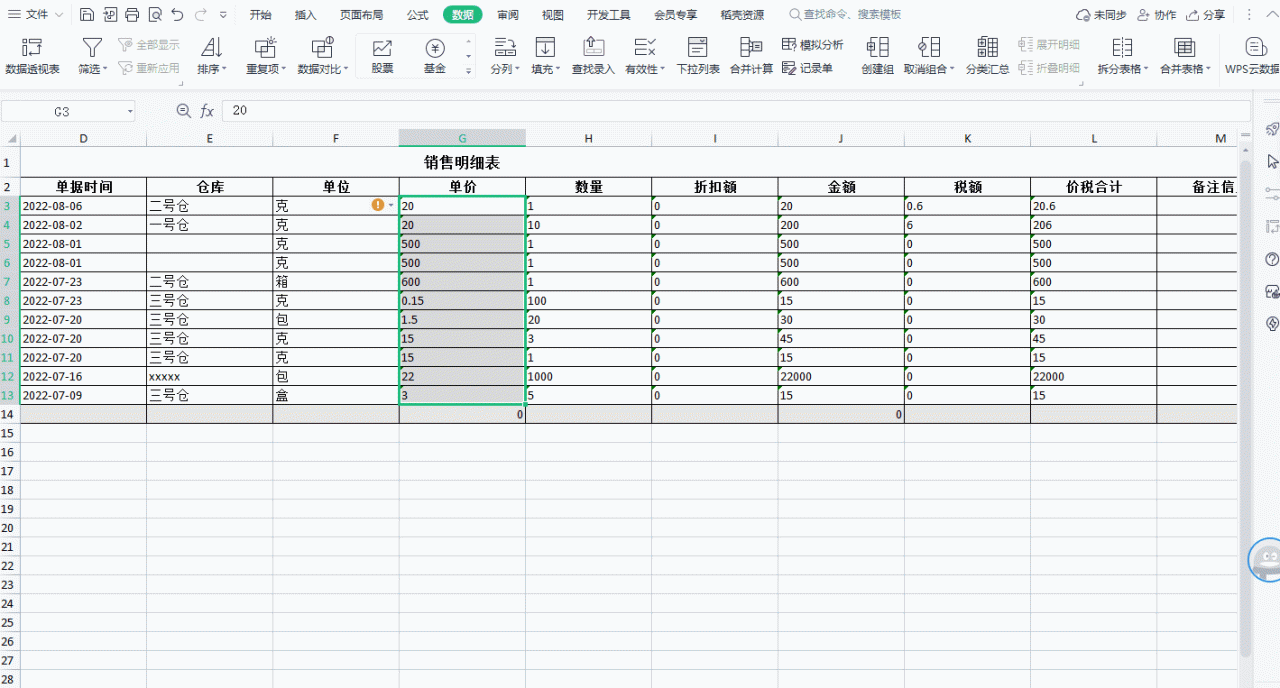The height and width of the screenshot is (688, 1280).
Task: Click the Save icon in quick access toolbar
Action: [x=87, y=15]
